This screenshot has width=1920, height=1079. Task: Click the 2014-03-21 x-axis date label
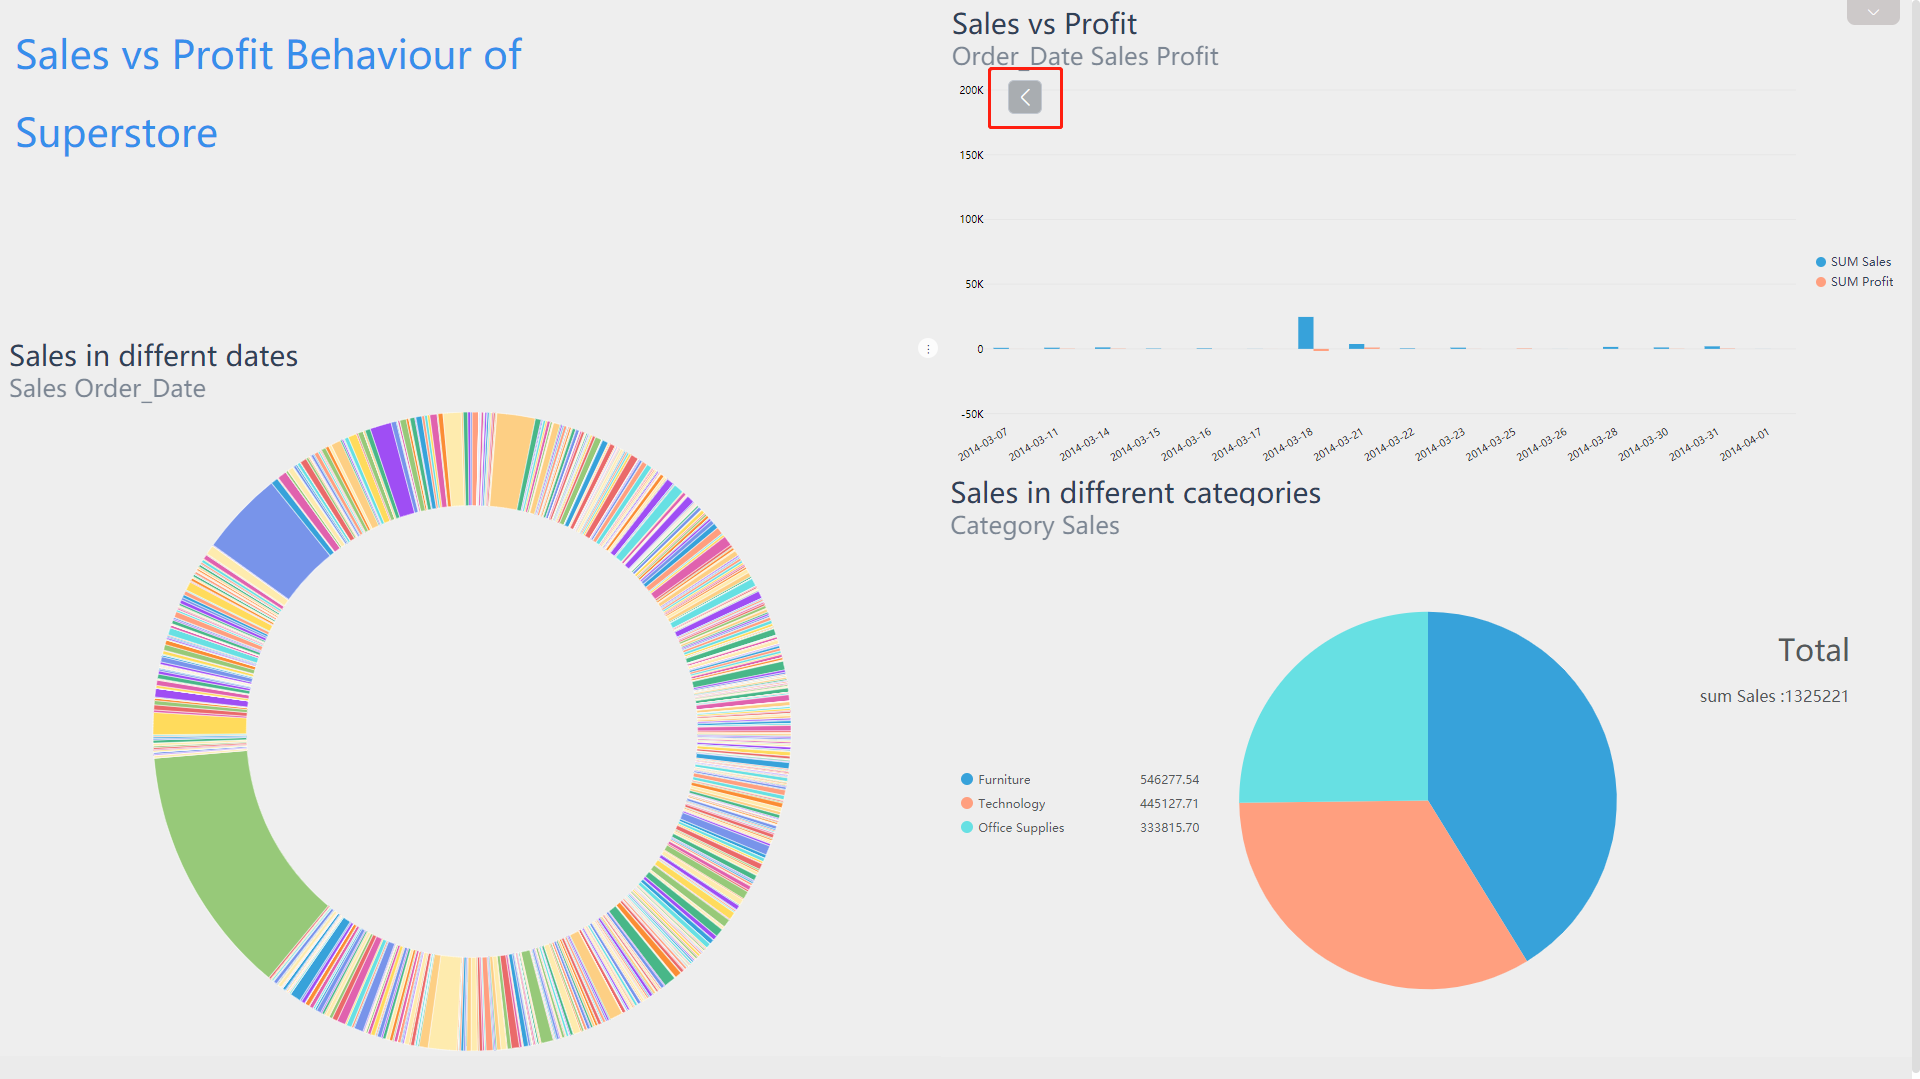1338,445
